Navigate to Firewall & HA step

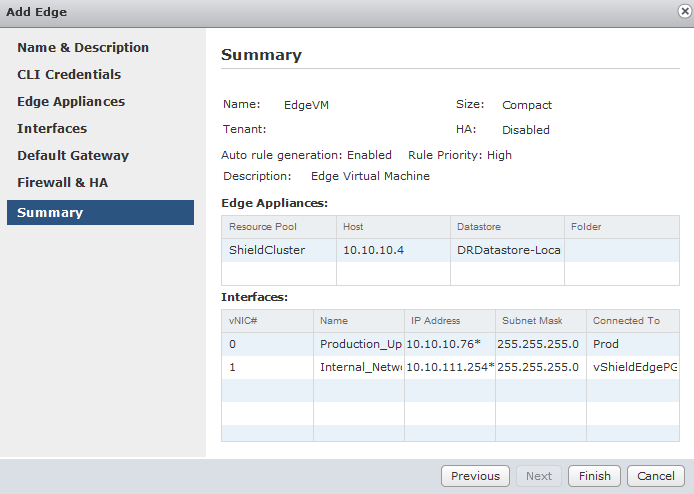pyautogui.click(x=62, y=183)
